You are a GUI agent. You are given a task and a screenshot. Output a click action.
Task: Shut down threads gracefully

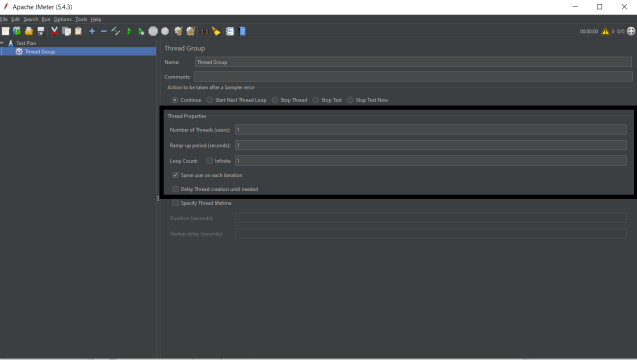click(x=165, y=31)
